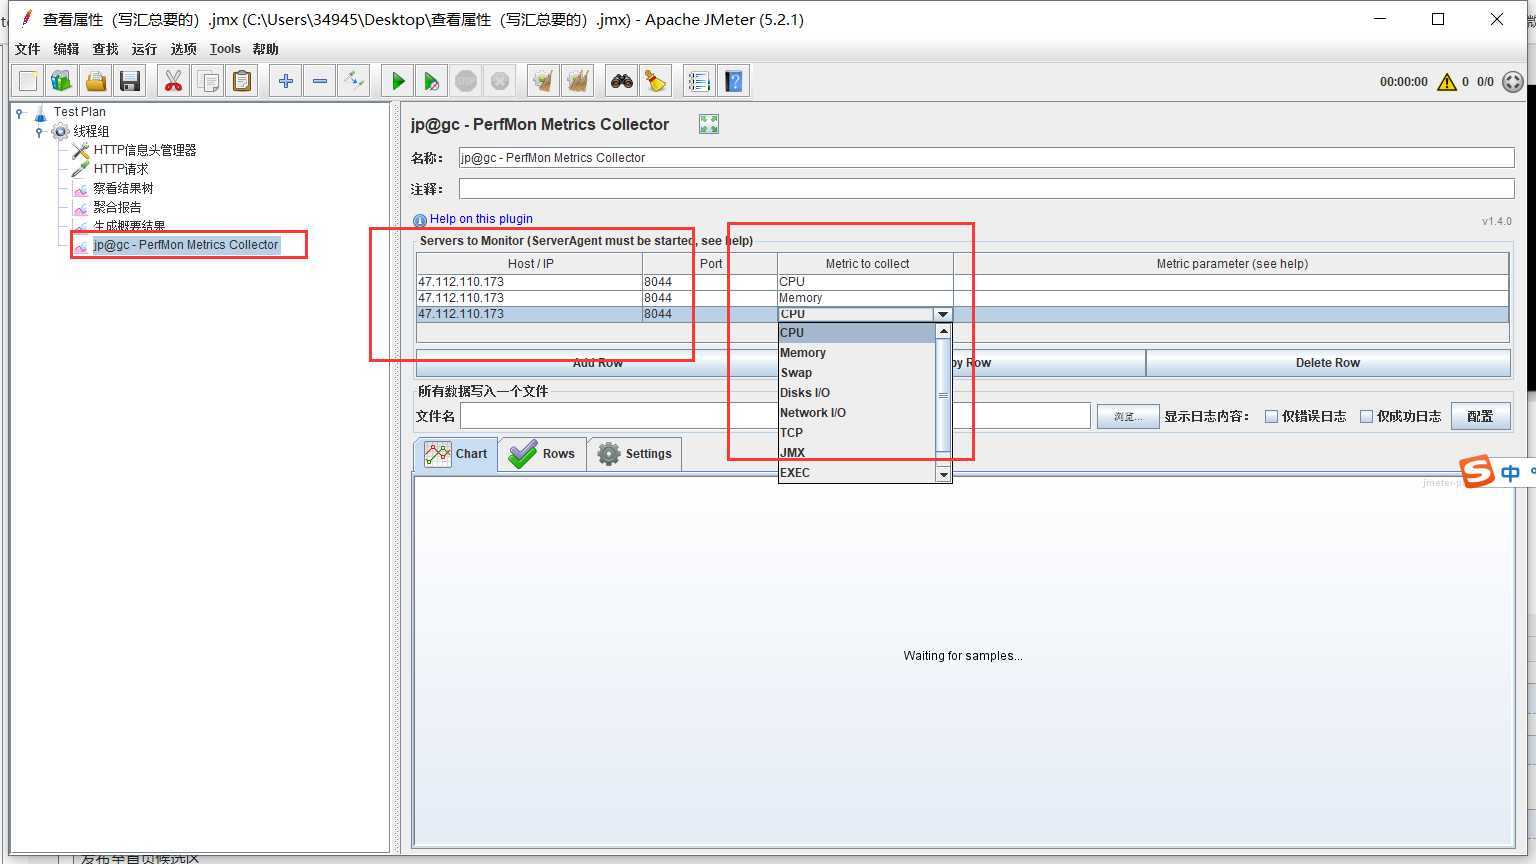The width and height of the screenshot is (1536, 864).
Task: Reset search with the yellow brush icon
Action: coord(656,81)
